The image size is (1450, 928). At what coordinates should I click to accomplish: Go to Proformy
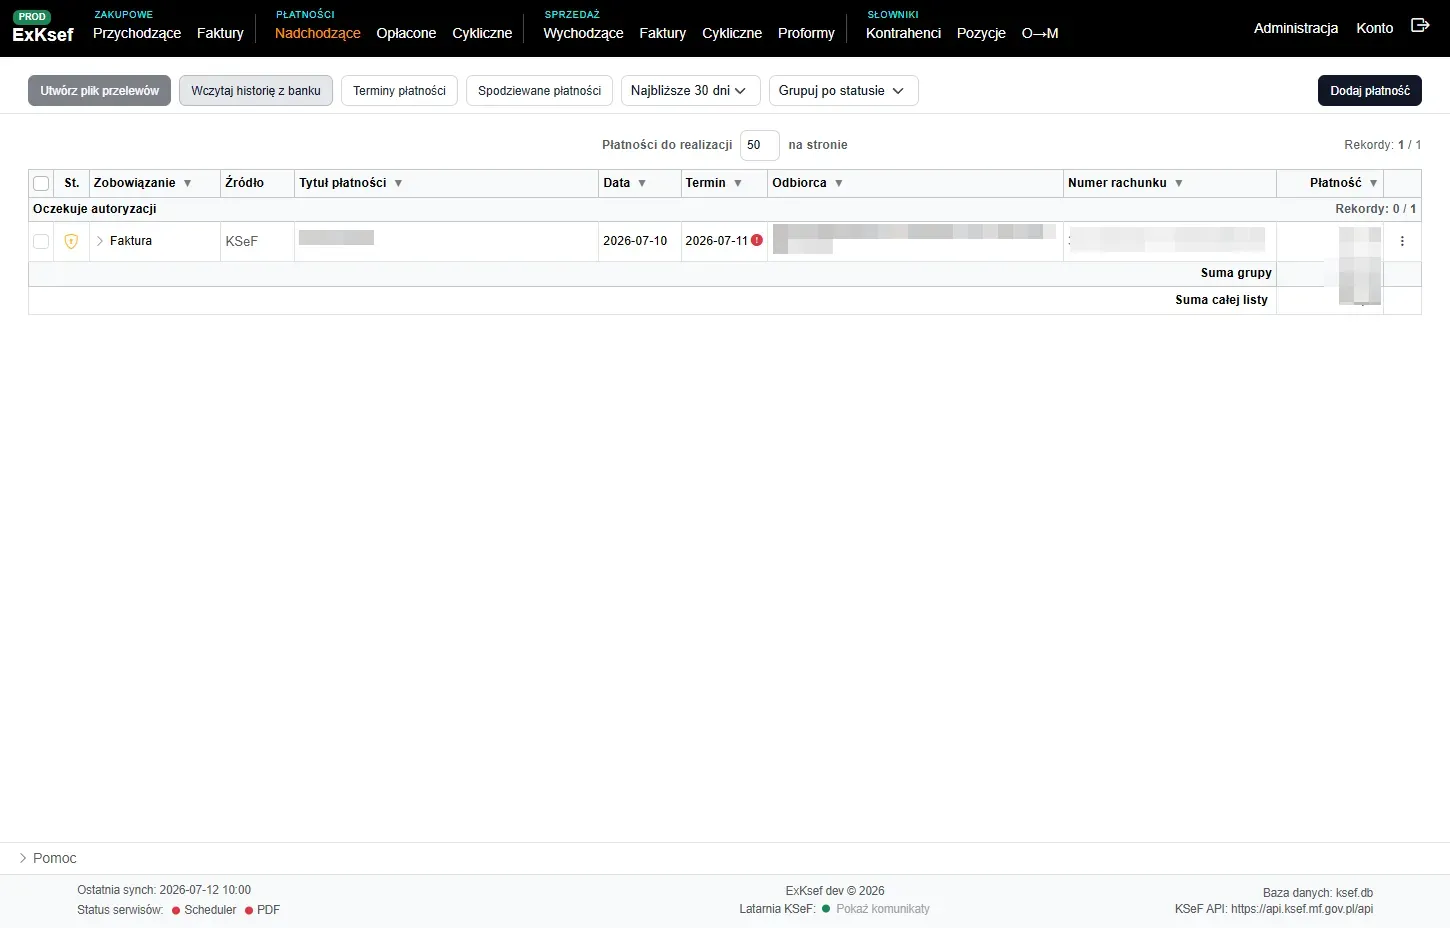[x=806, y=33]
